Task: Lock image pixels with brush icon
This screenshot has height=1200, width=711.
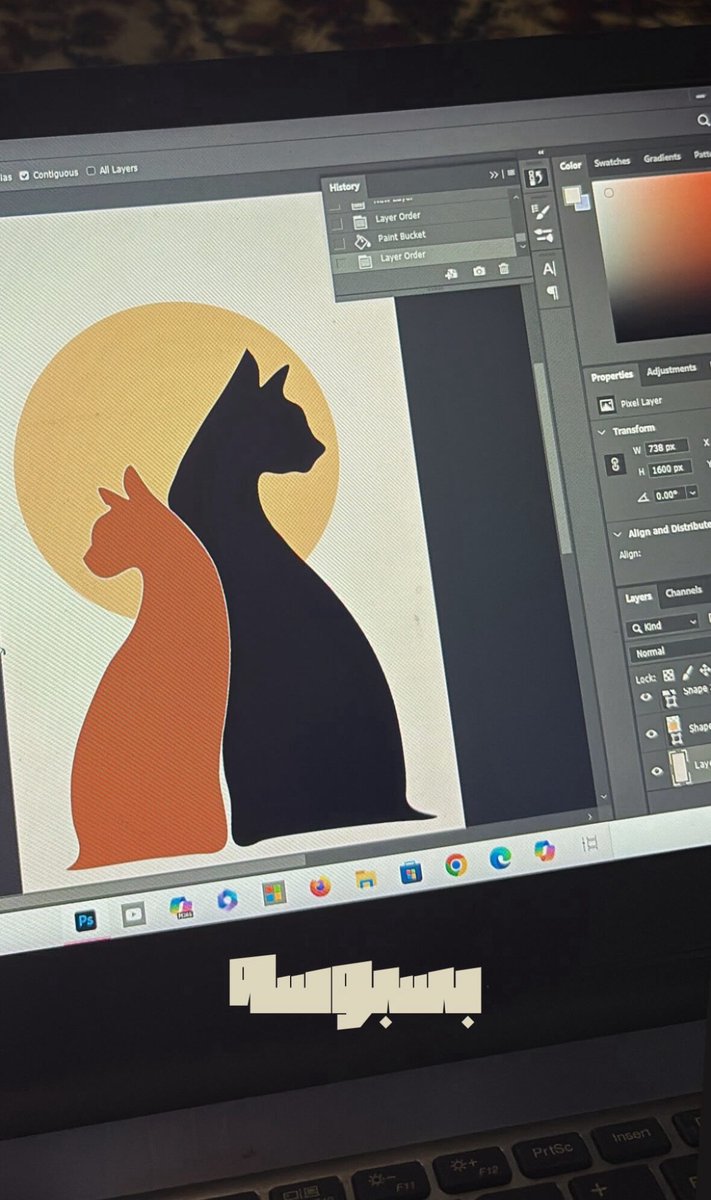Action: 689,673
